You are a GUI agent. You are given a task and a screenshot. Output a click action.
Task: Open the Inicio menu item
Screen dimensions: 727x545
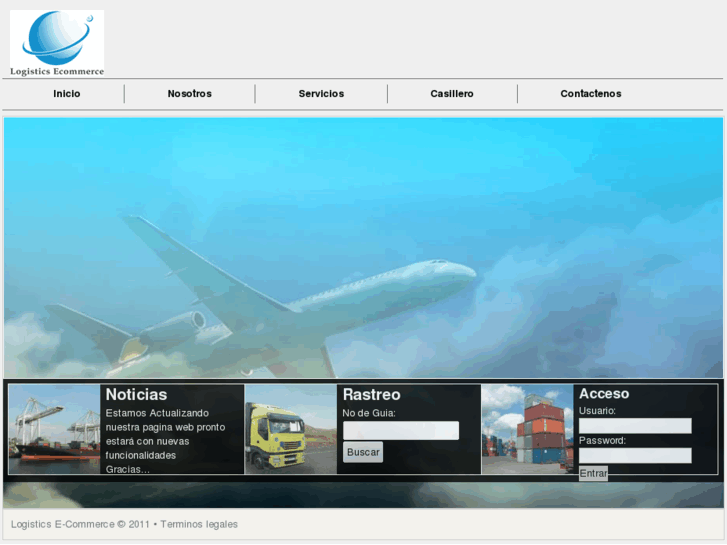point(67,94)
